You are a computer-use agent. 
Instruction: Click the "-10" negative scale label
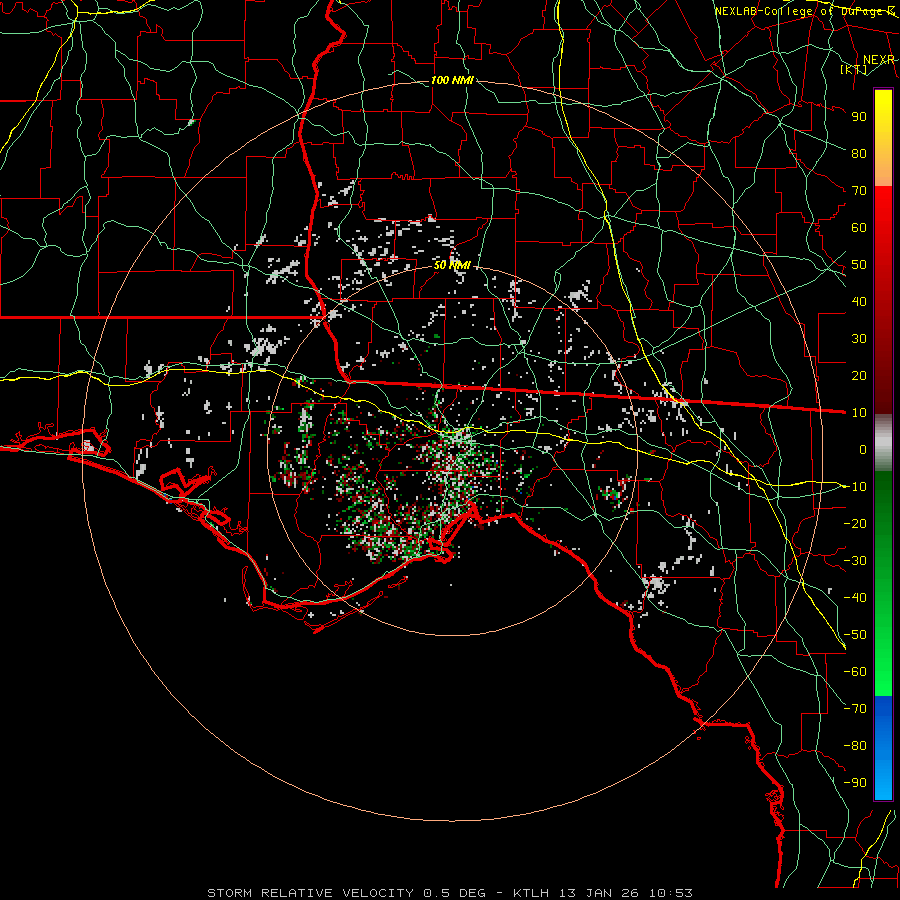coord(855,487)
